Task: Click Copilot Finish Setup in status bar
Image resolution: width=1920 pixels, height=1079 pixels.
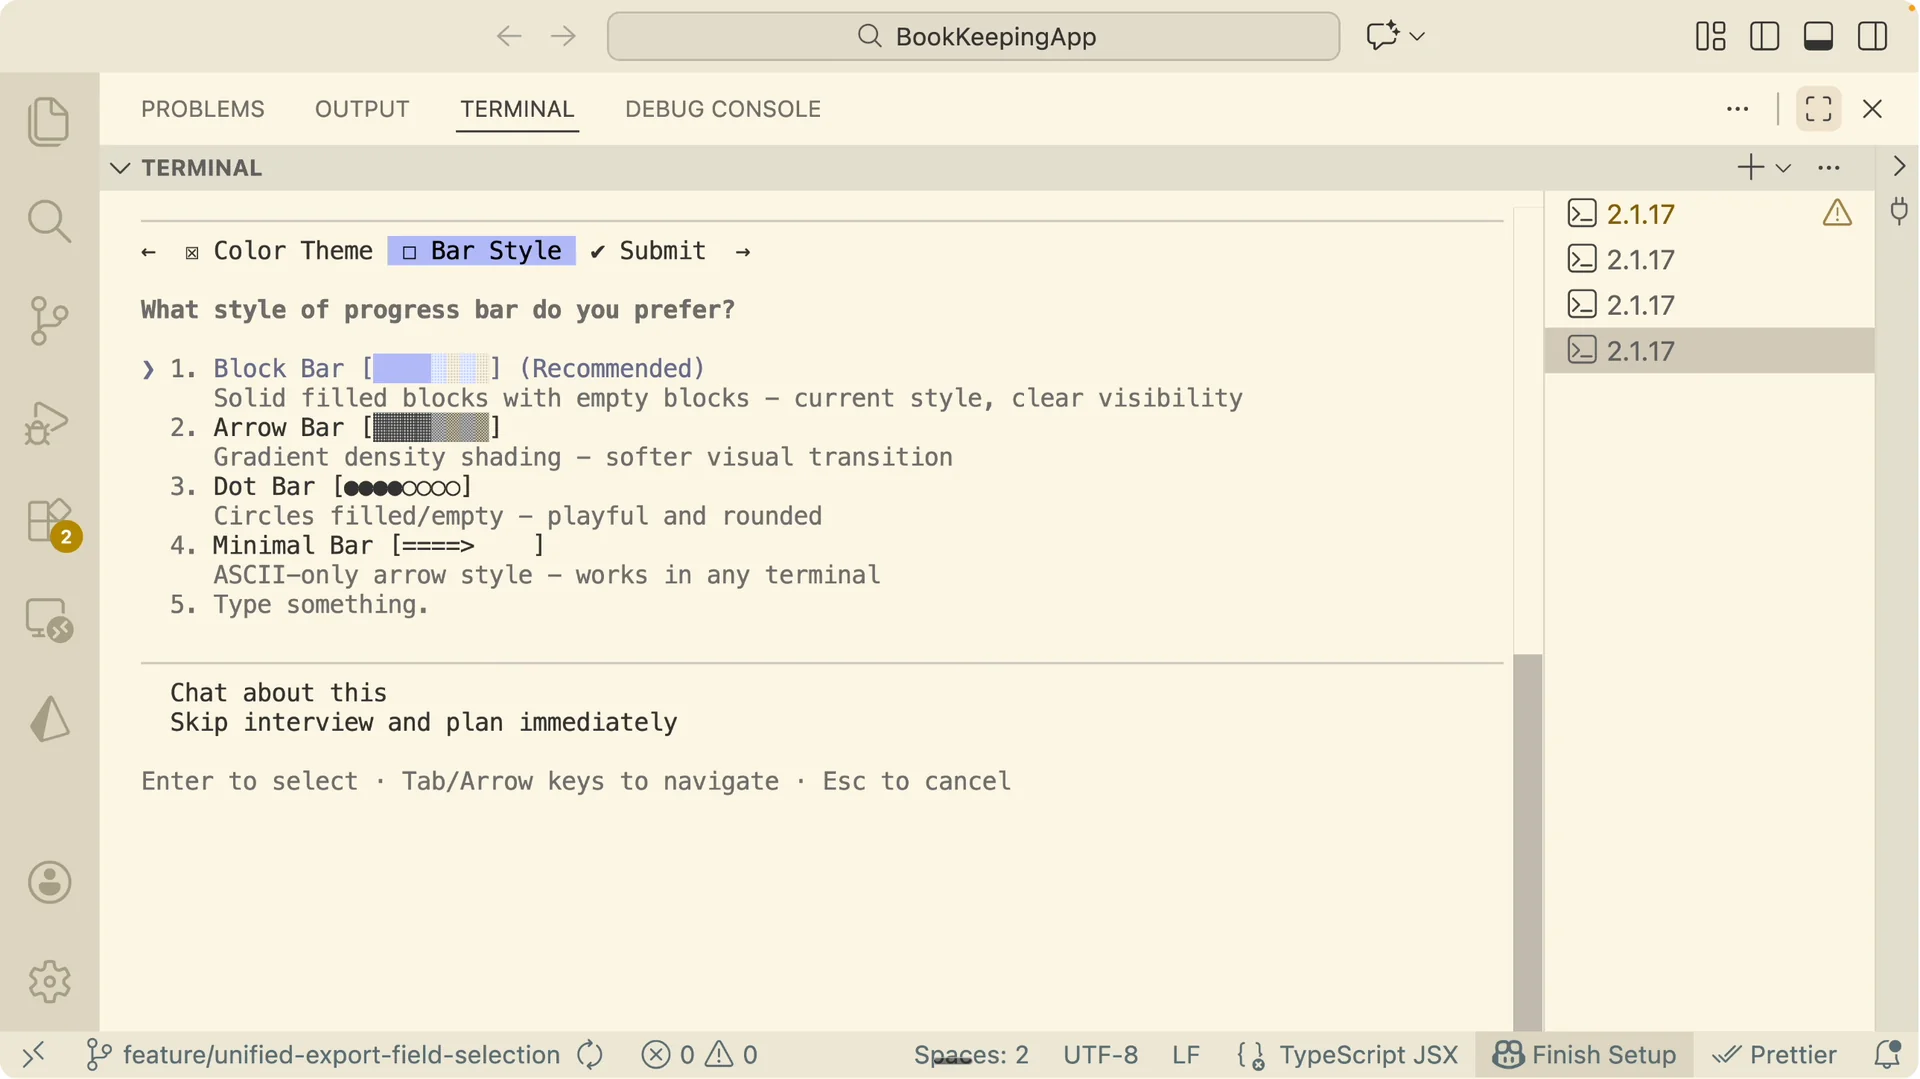Action: 1584,1055
